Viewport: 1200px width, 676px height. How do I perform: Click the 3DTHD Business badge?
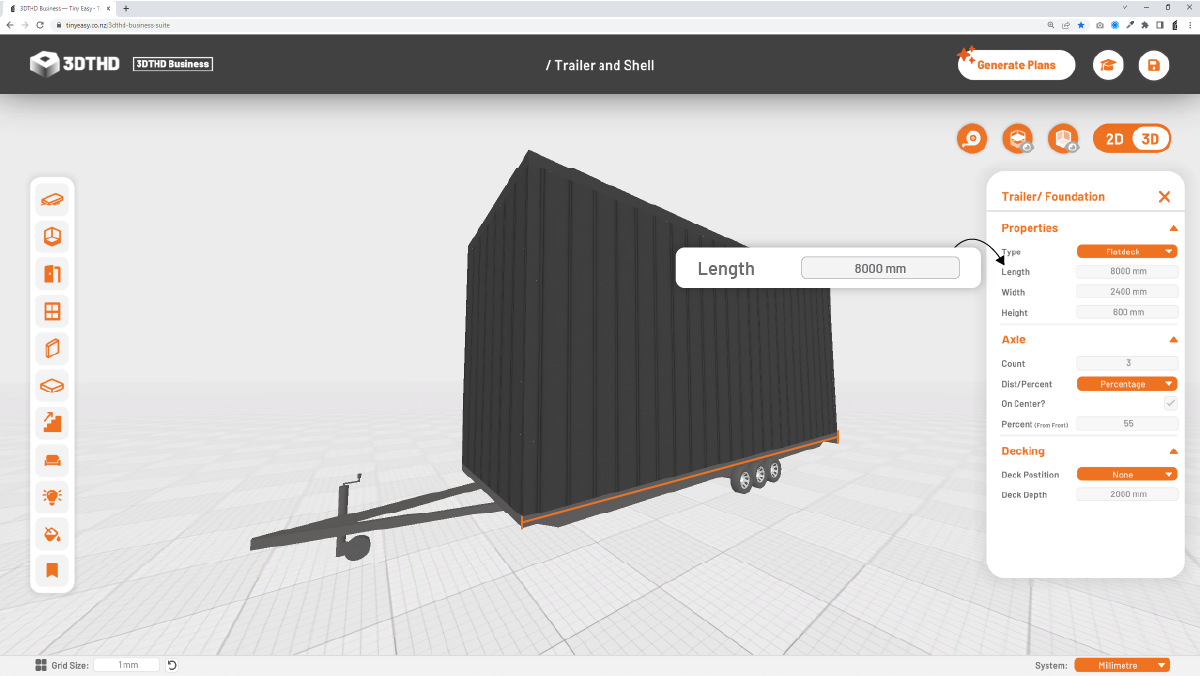click(173, 64)
